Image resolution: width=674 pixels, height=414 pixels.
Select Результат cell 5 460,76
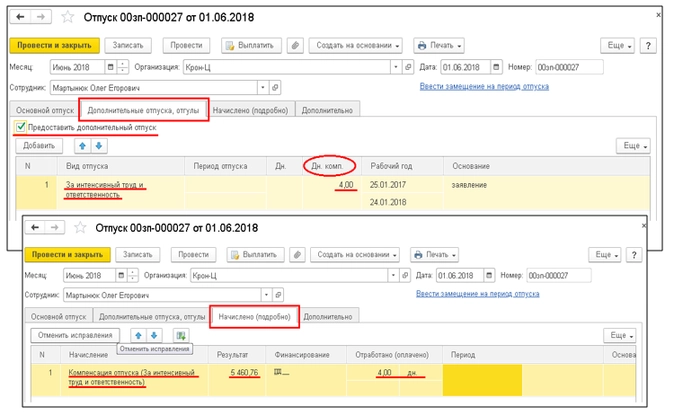pos(244,372)
